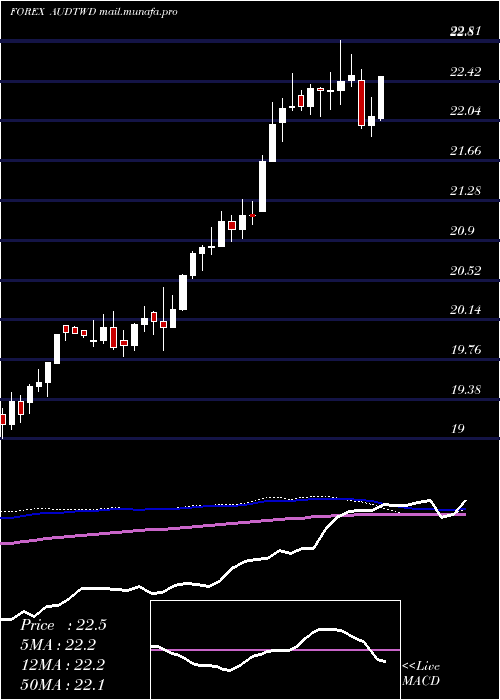Click the 20.14 price axis label

click(465, 310)
